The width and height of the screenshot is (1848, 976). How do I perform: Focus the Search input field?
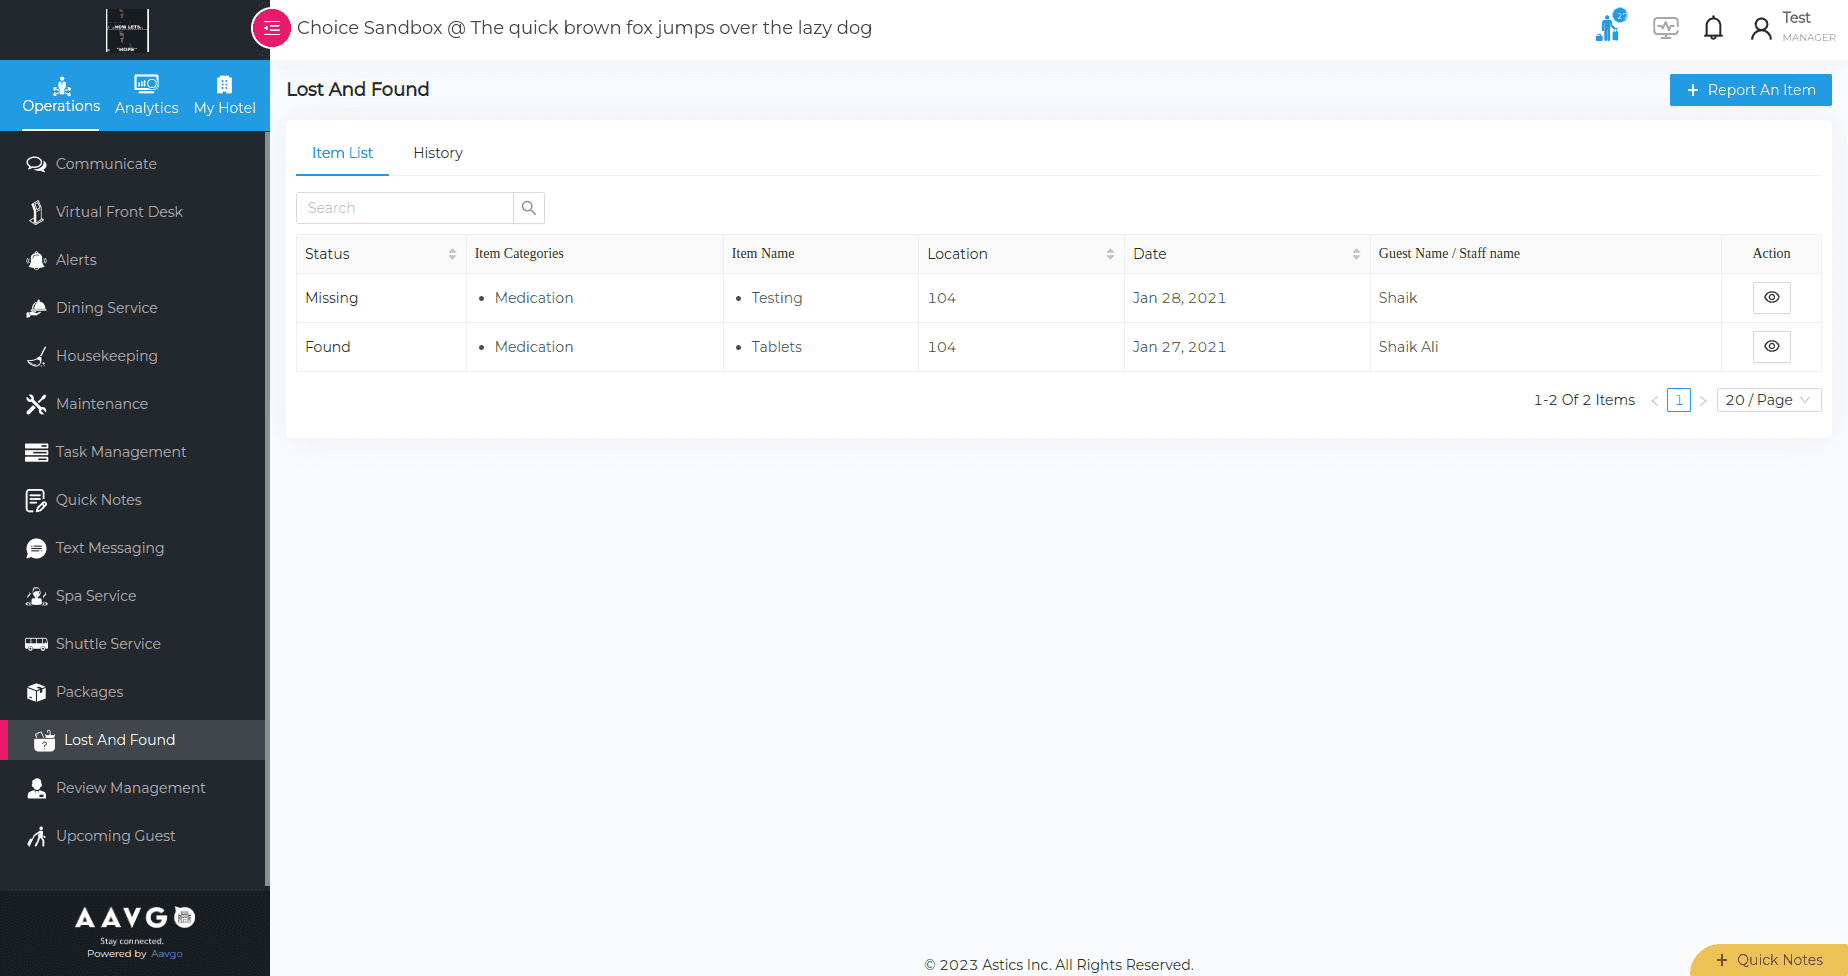click(x=405, y=208)
